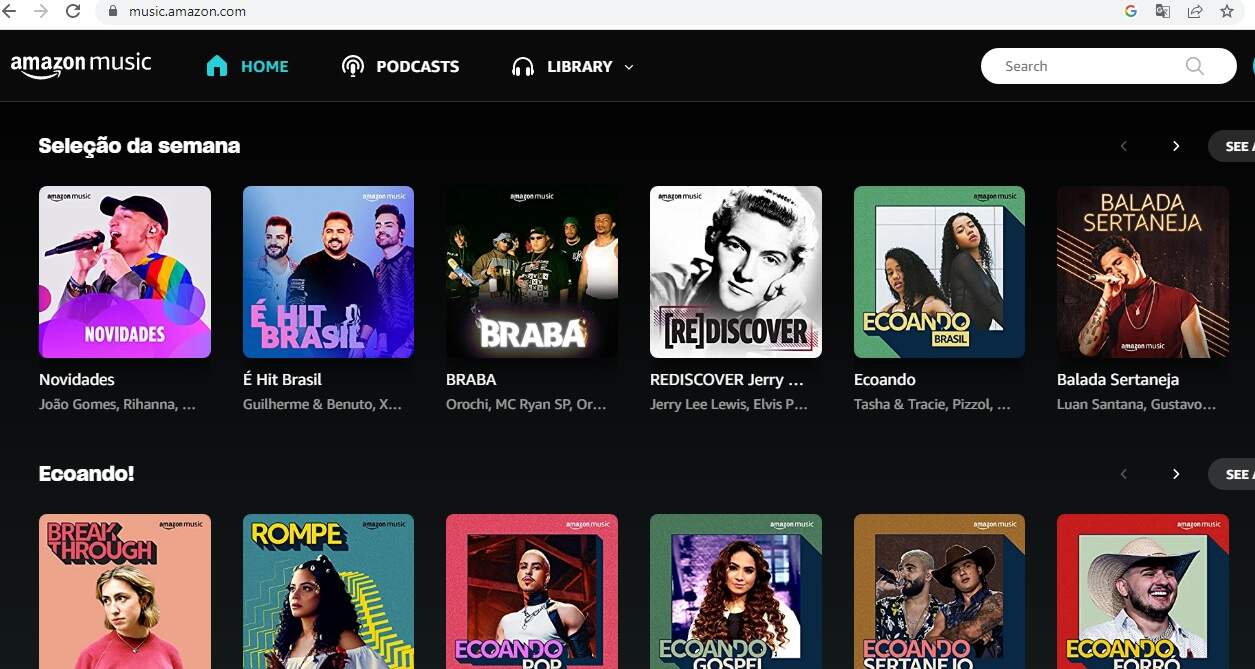Open the É Hit Brasil playlist cover

pos(328,272)
